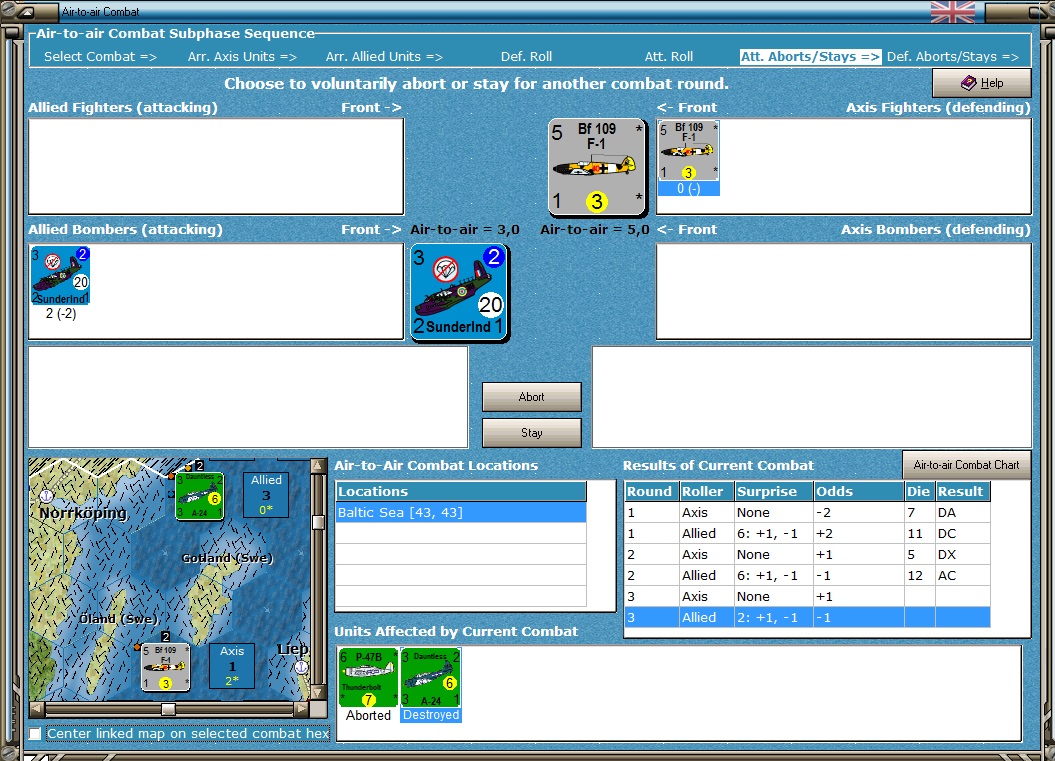Click the Surprise column header
1055x761 pixels.
774,491
